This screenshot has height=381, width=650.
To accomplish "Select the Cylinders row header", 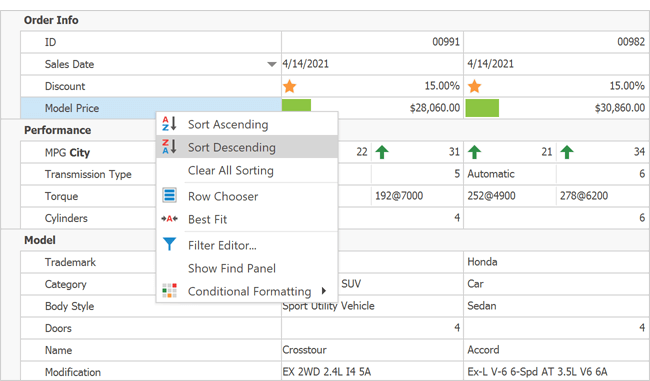I will point(88,218).
